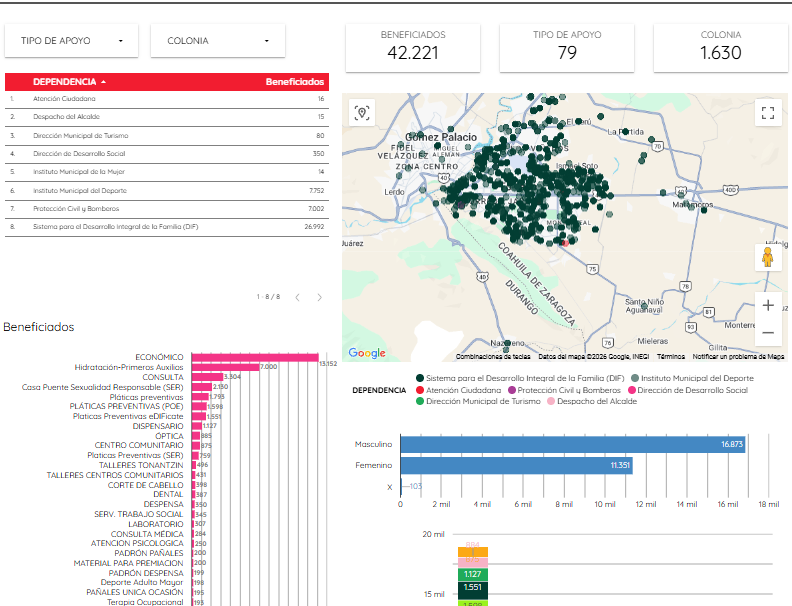Viewport: 792px width, 606px height.
Task: Toggle Instituto Municipal del Deporte legend
Action: click(692, 378)
